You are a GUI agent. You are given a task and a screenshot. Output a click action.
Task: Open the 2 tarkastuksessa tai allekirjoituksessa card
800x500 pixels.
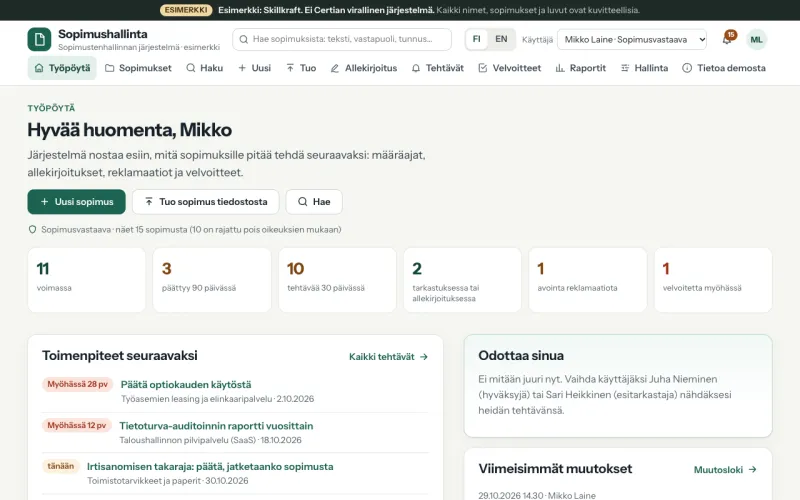(462, 280)
